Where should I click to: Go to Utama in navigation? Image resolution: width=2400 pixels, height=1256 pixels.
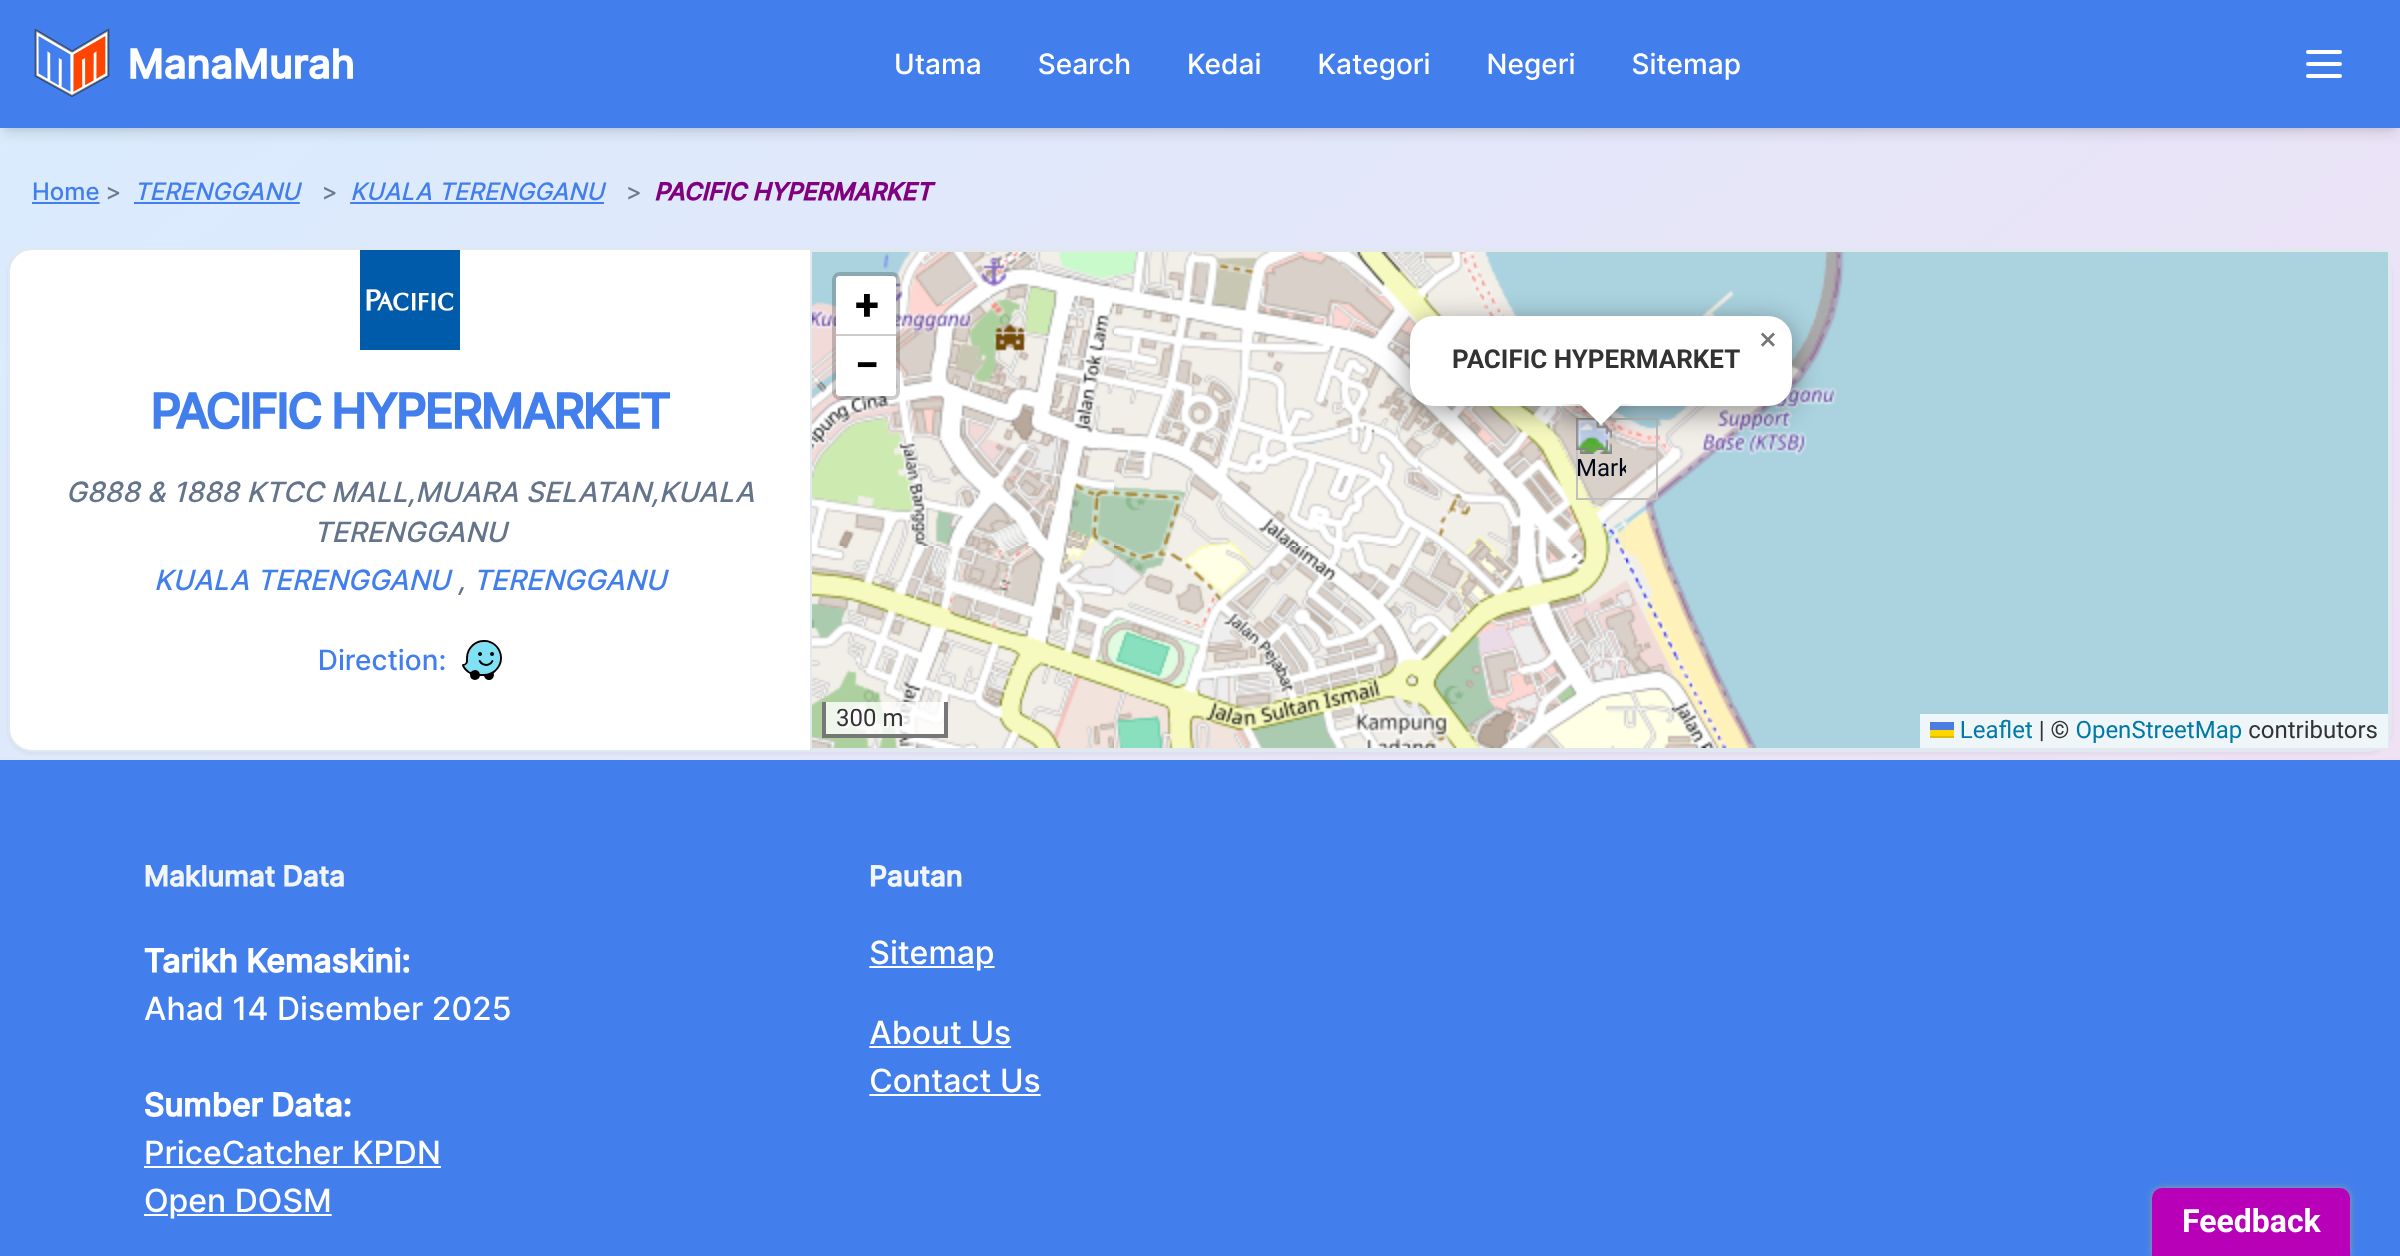(937, 64)
